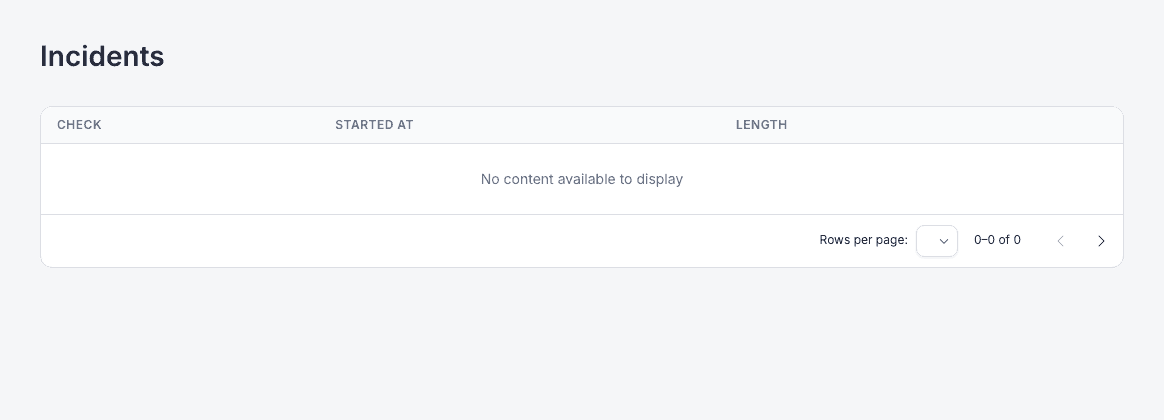1164x420 pixels.
Task: Select the word CHECK in table header
Action: 79,125
